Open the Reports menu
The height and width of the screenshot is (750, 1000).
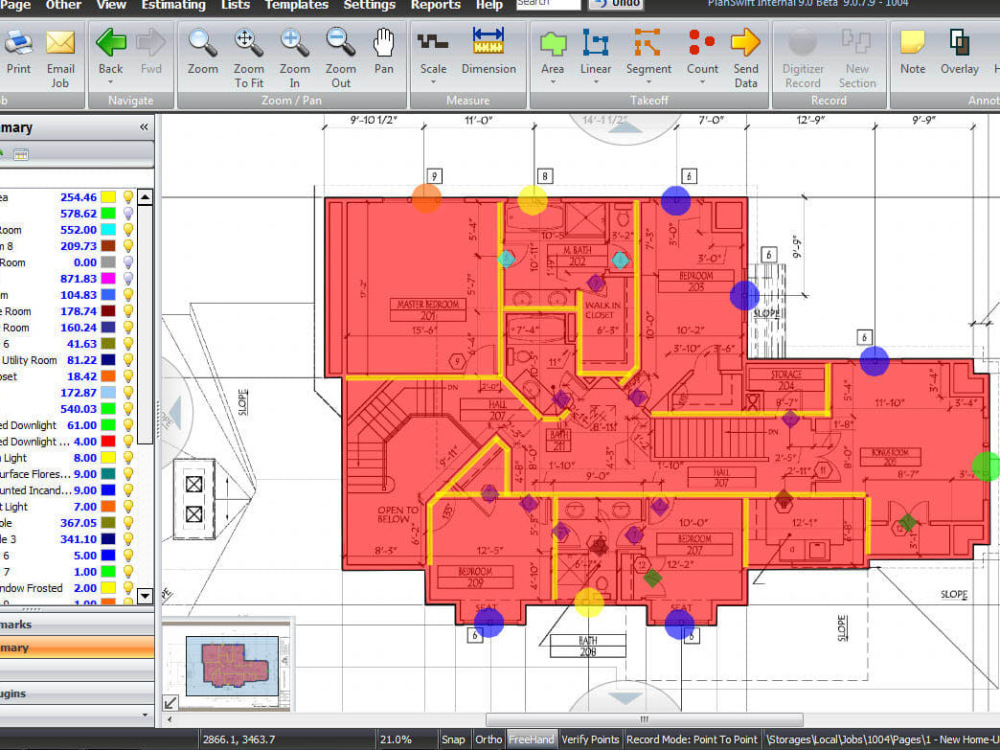[x=436, y=4]
